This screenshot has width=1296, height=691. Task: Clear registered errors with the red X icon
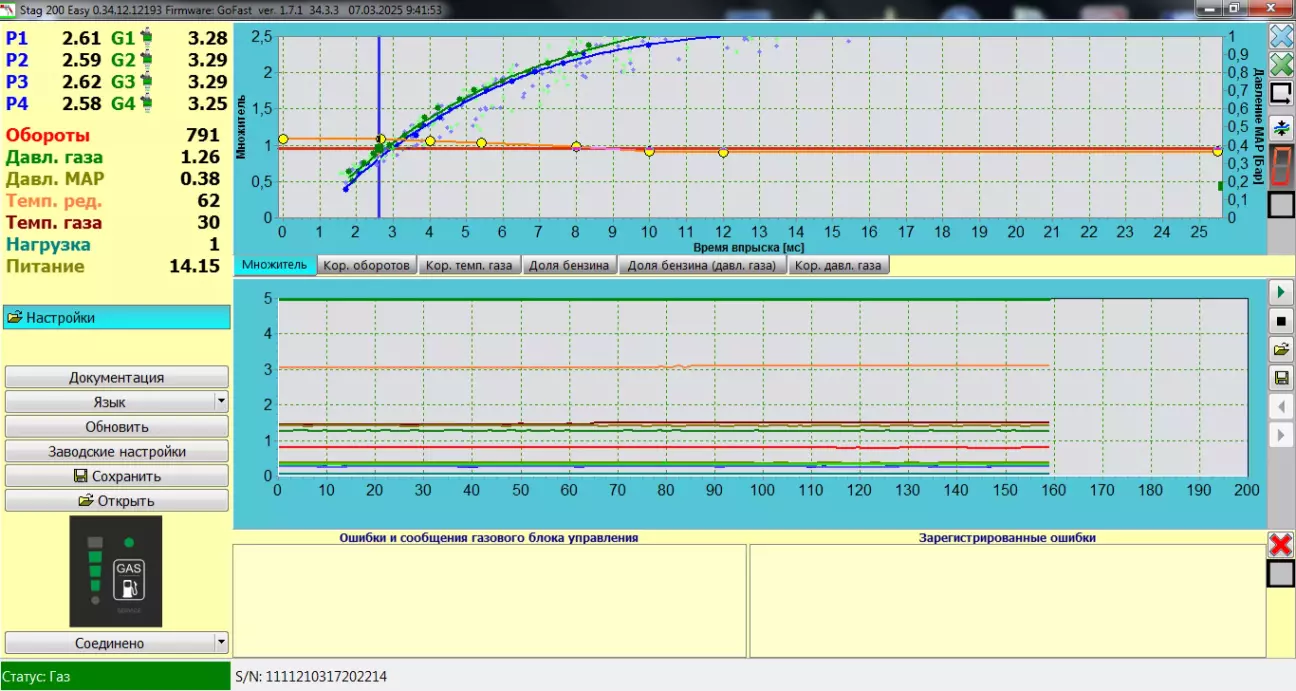point(1281,545)
